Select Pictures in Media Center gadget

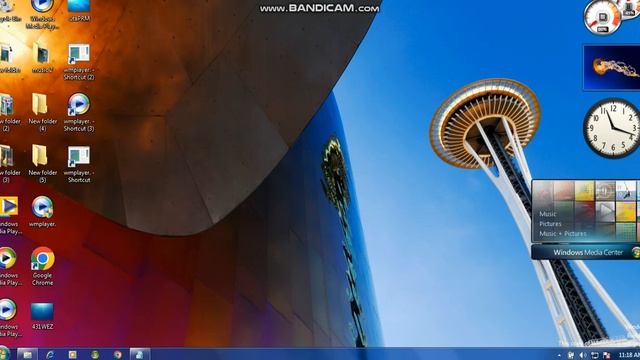coord(550,224)
